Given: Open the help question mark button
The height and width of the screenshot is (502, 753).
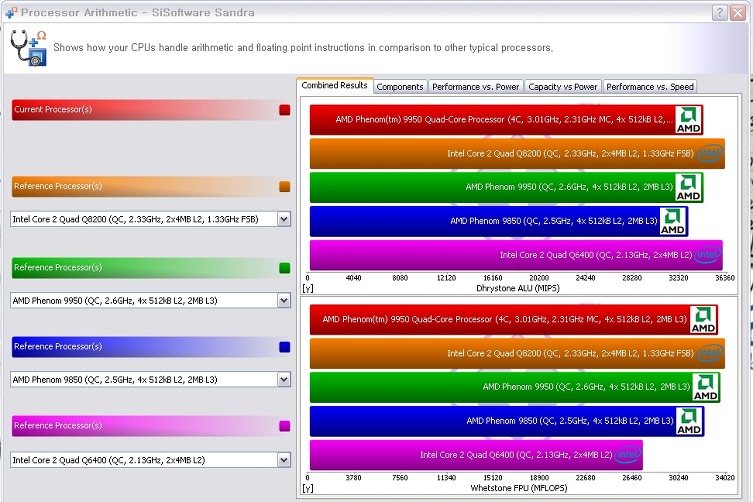Looking at the screenshot, I should coord(719,12).
